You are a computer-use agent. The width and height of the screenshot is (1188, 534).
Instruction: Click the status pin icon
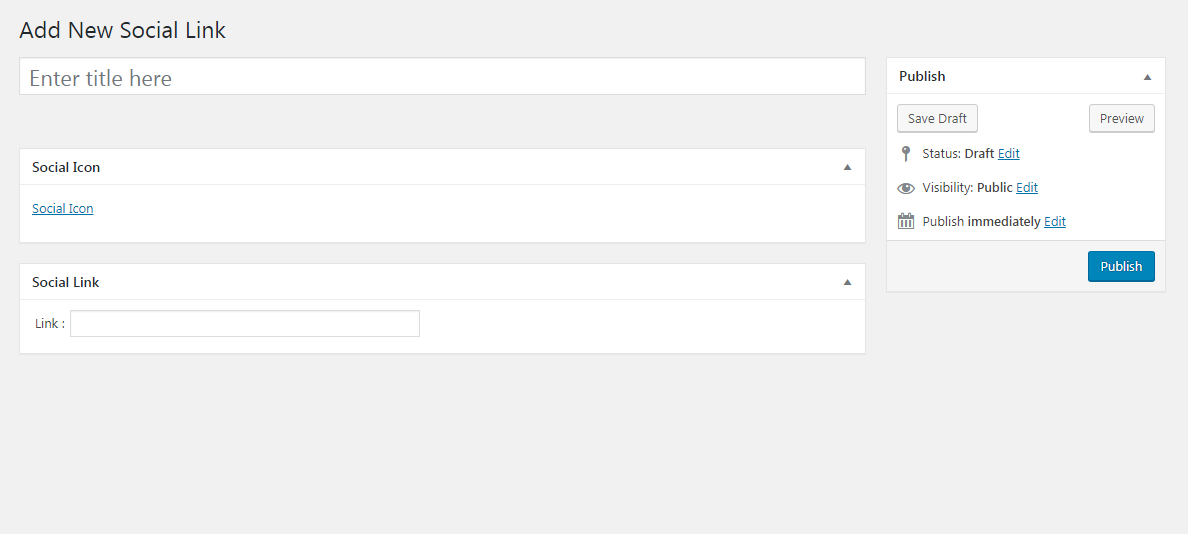tap(906, 154)
